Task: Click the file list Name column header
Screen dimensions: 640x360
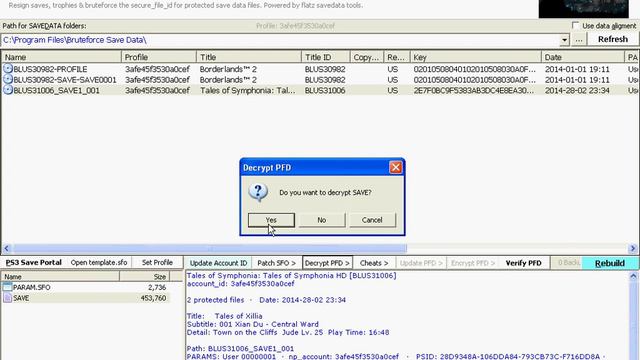Action: click(60, 276)
